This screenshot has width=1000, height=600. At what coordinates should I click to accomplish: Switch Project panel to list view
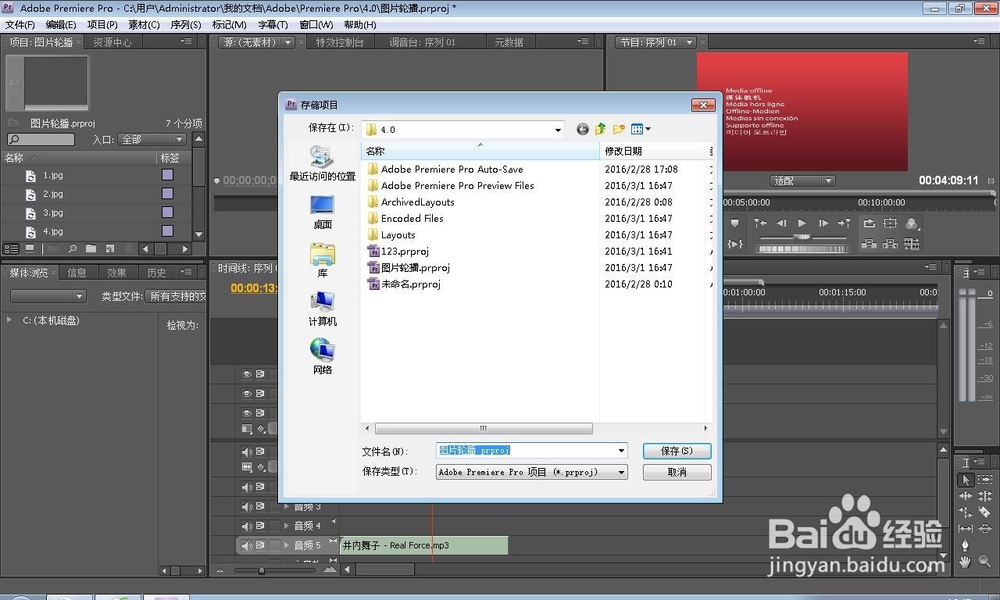coord(11,249)
